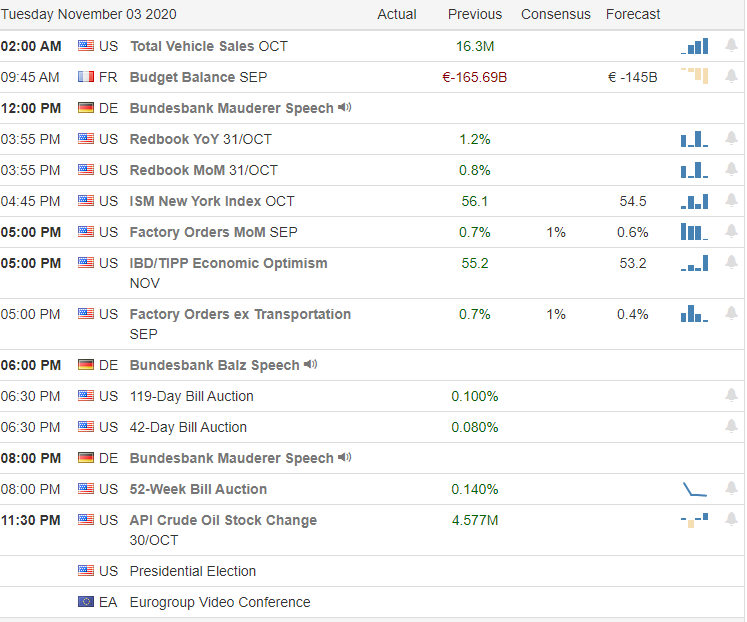
Task: Click the ISM New York Index chart icon
Action: coord(695,201)
